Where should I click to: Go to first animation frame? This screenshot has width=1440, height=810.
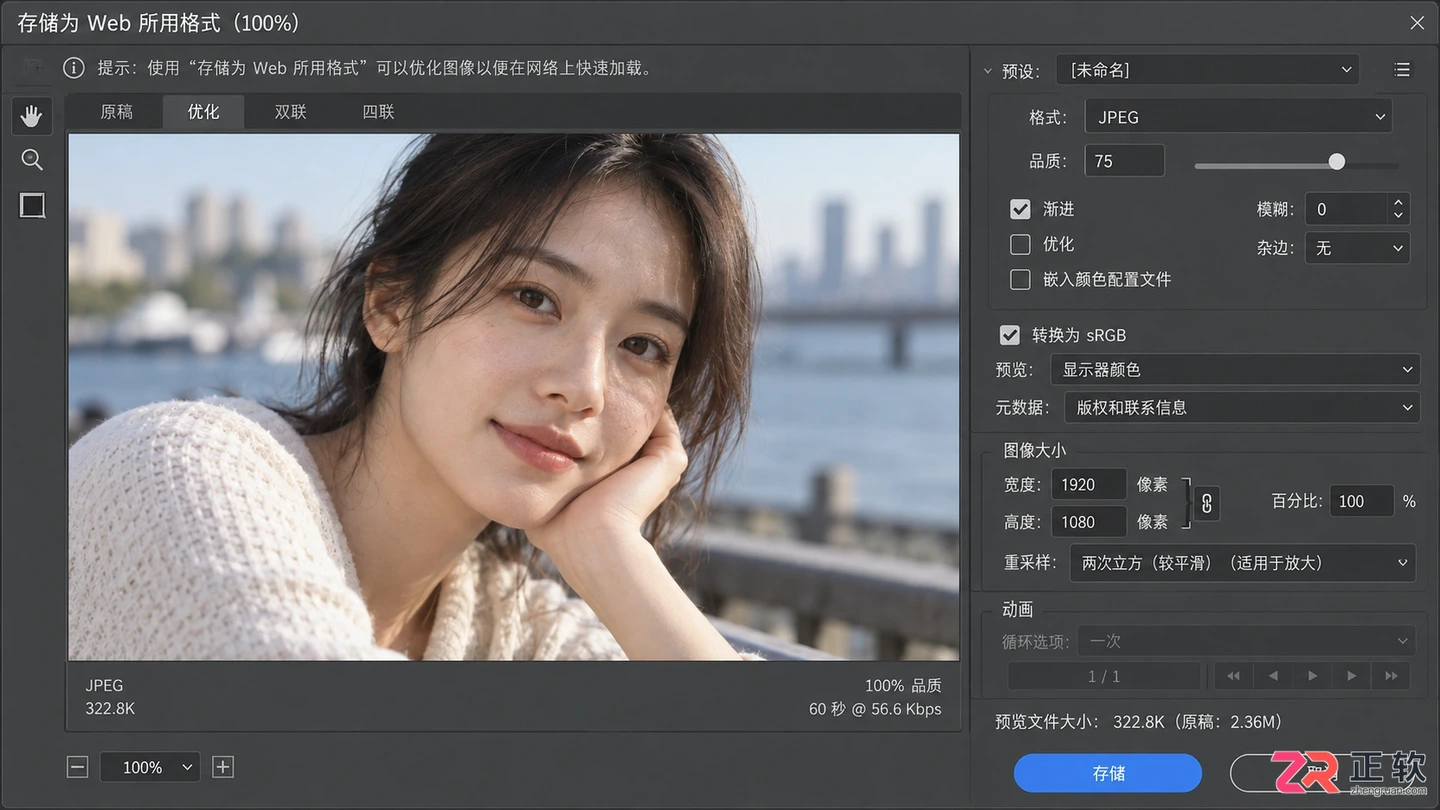(x=1234, y=676)
